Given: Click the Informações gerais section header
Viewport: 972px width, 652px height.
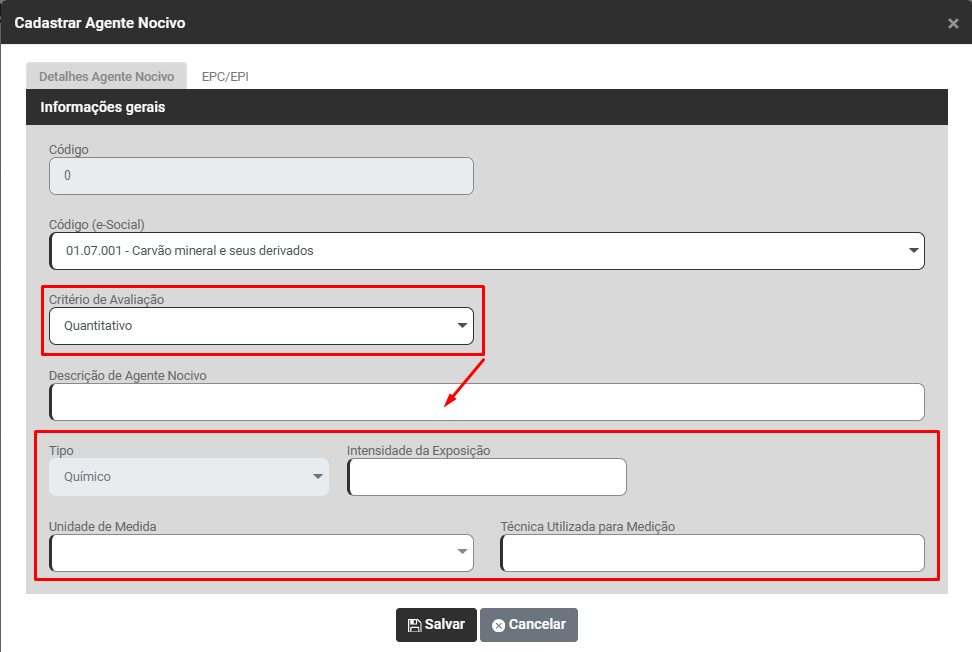Looking at the screenshot, I should point(487,107).
